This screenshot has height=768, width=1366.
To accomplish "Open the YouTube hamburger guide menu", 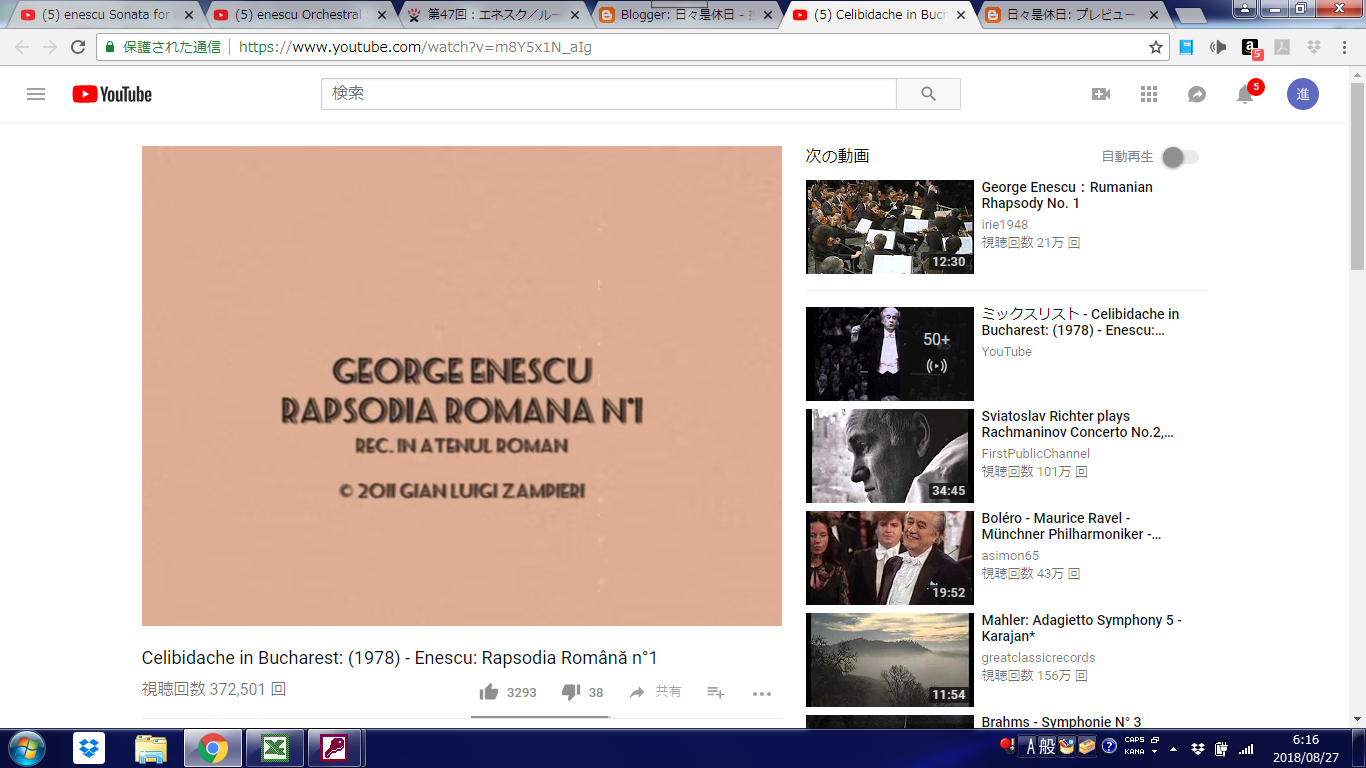I will coord(36,94).
